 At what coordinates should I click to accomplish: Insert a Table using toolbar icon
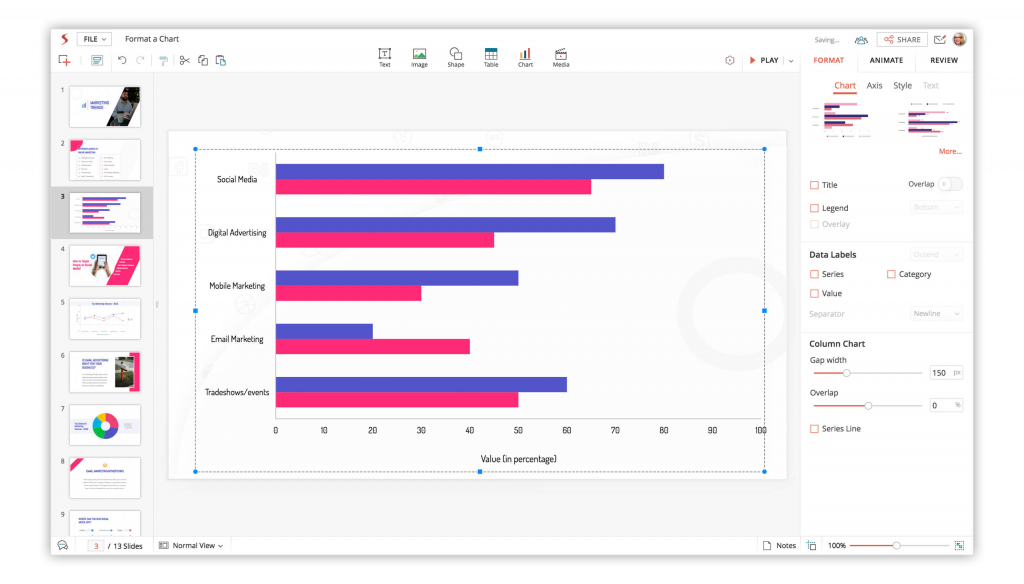click(x=491, y=56)
